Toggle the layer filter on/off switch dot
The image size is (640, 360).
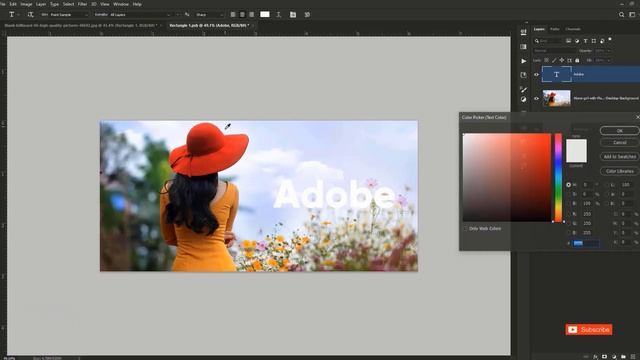click(x=610, y=39)
